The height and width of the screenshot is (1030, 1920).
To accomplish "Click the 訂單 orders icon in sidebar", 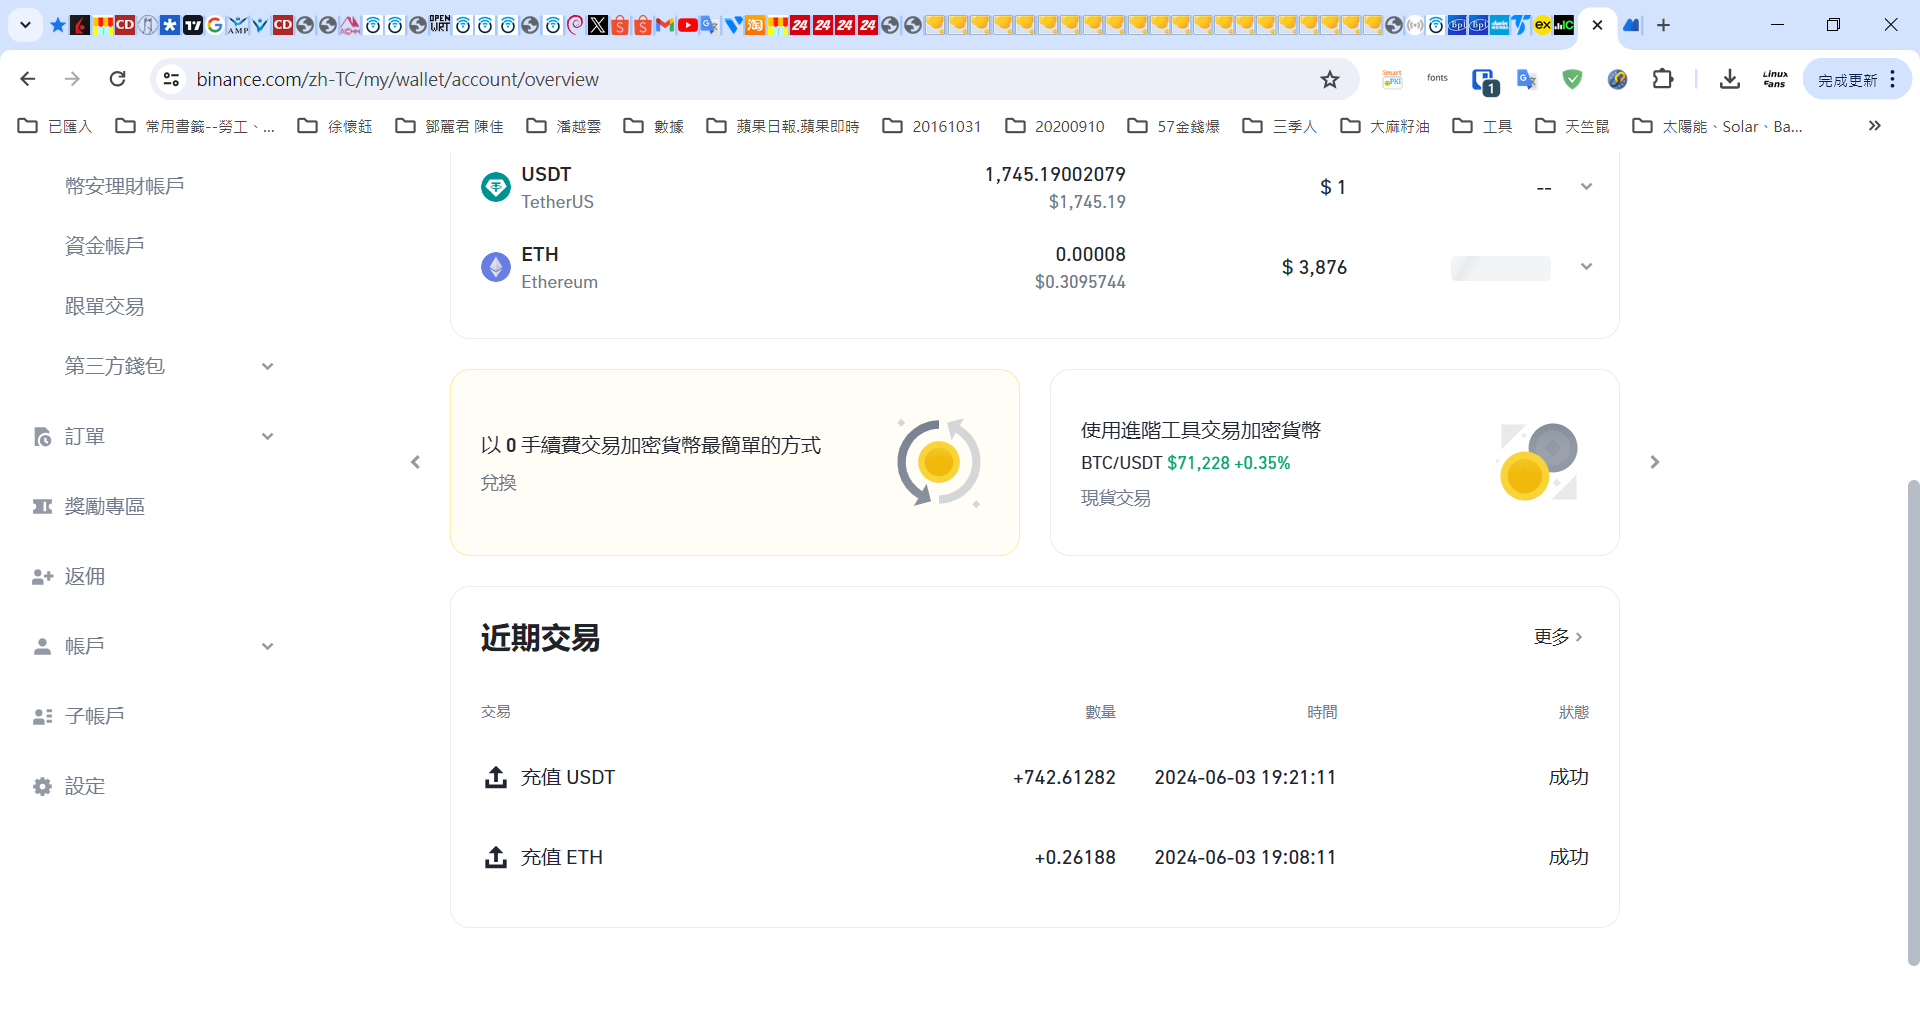I will click(x=42, y=437).
